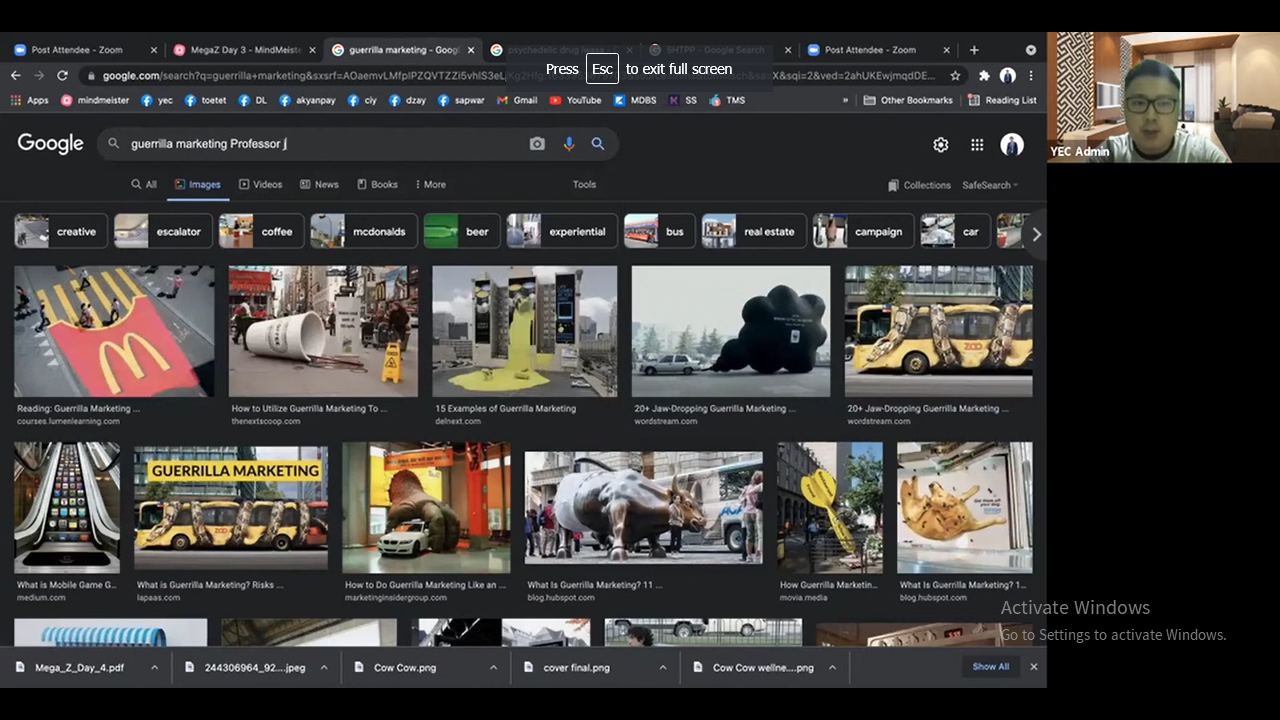Close the downloads bar
1280x720 pixels.
tap(1034, 667)
